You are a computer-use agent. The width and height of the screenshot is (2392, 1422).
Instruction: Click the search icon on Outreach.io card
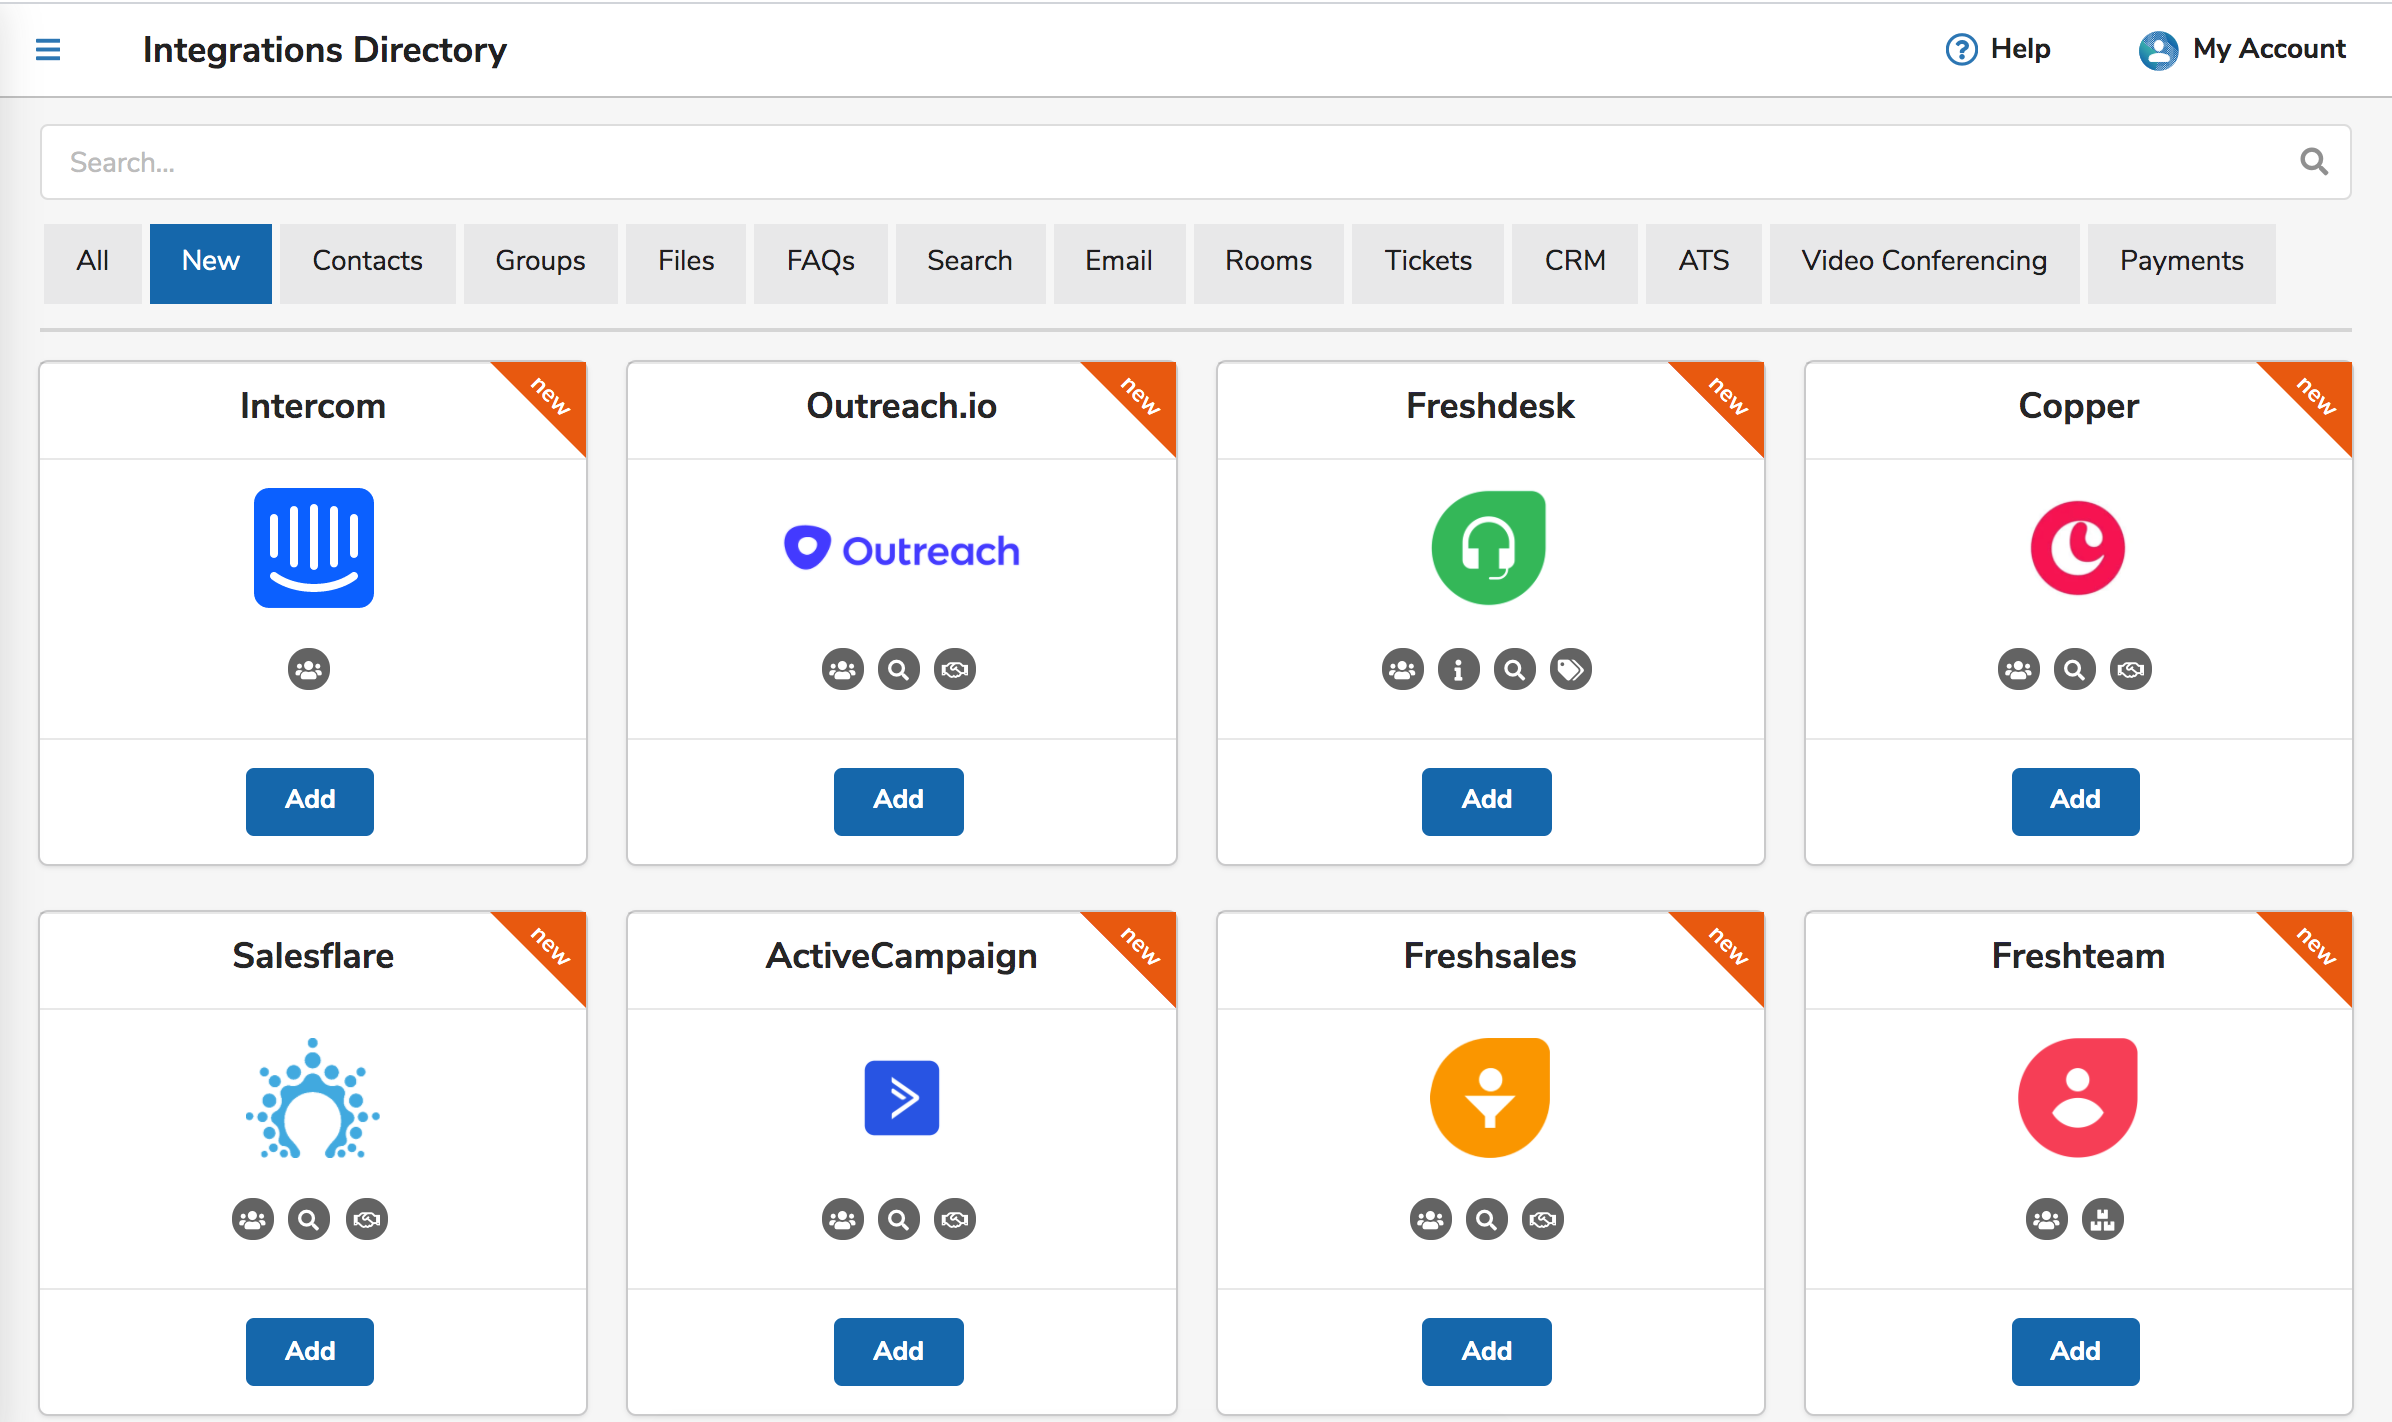point(899,669)
